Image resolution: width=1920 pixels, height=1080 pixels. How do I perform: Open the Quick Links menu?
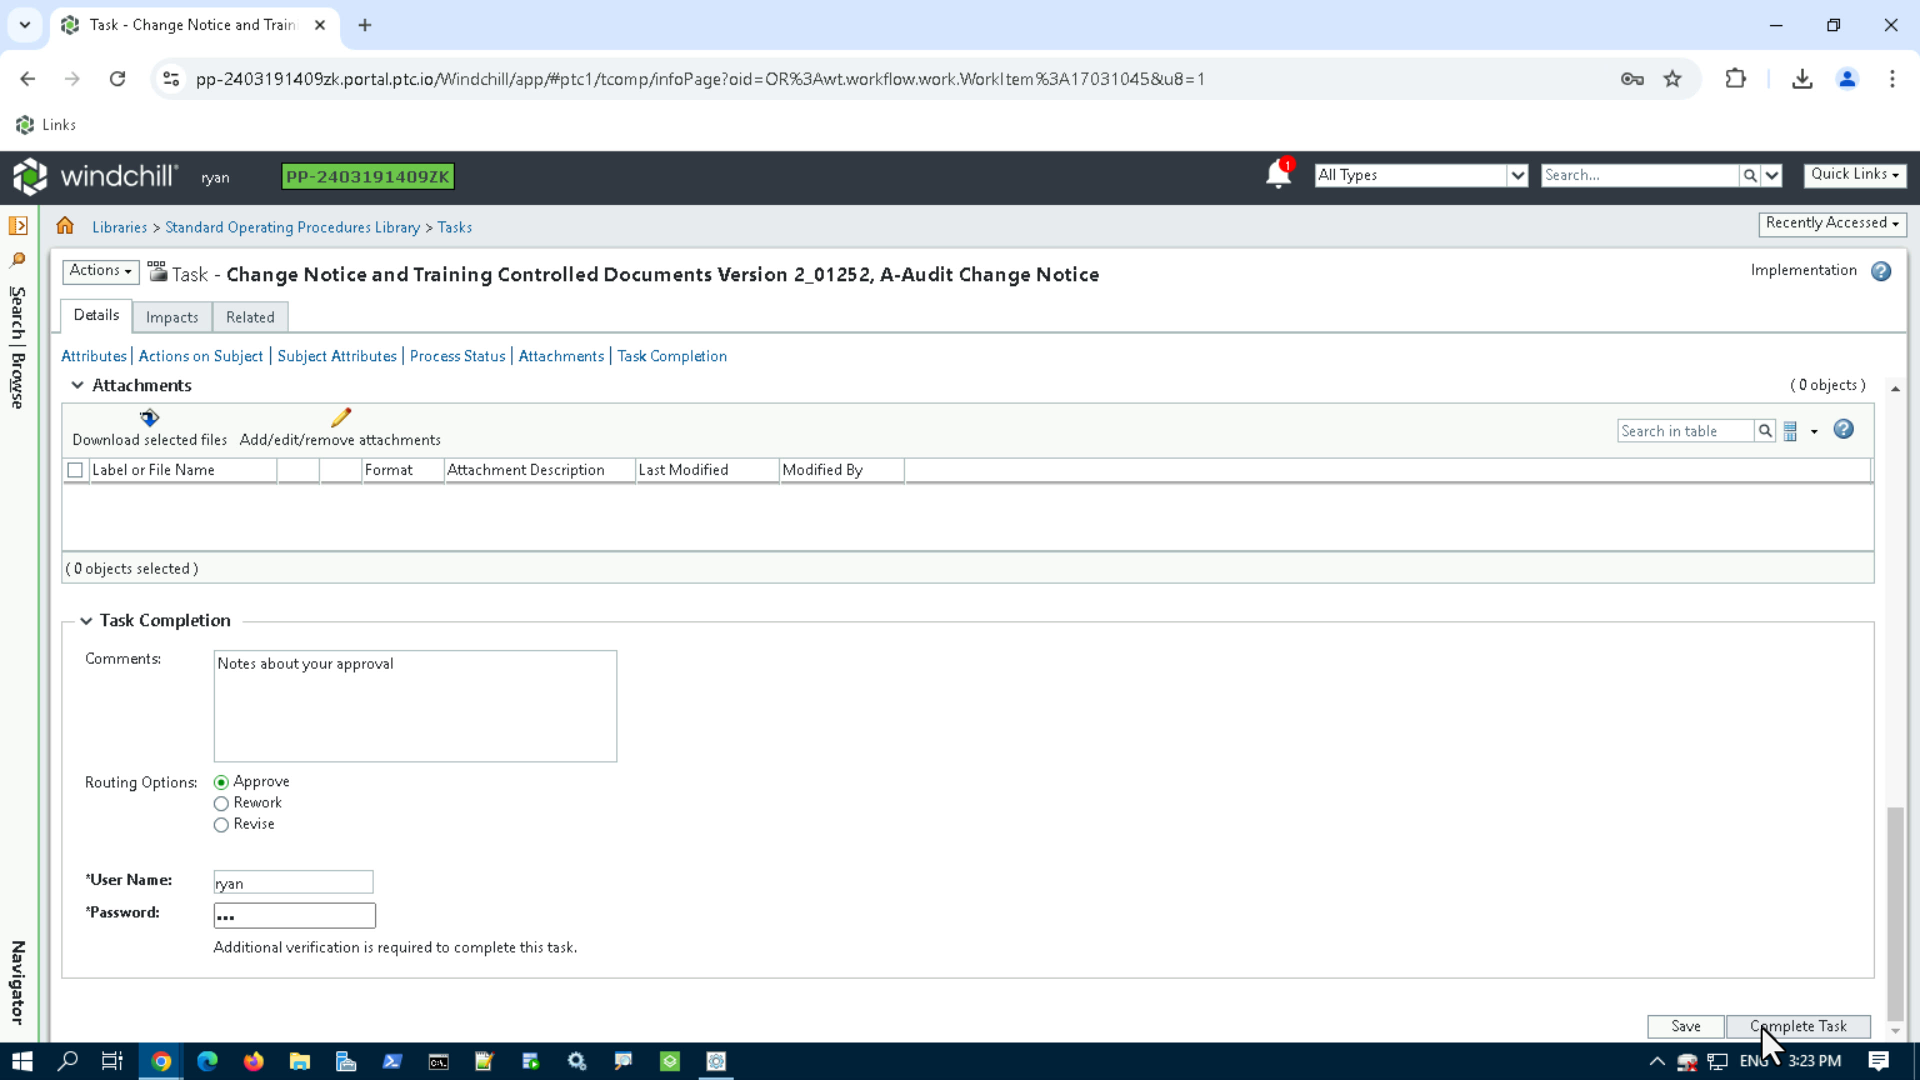[x=1855, y=174]
